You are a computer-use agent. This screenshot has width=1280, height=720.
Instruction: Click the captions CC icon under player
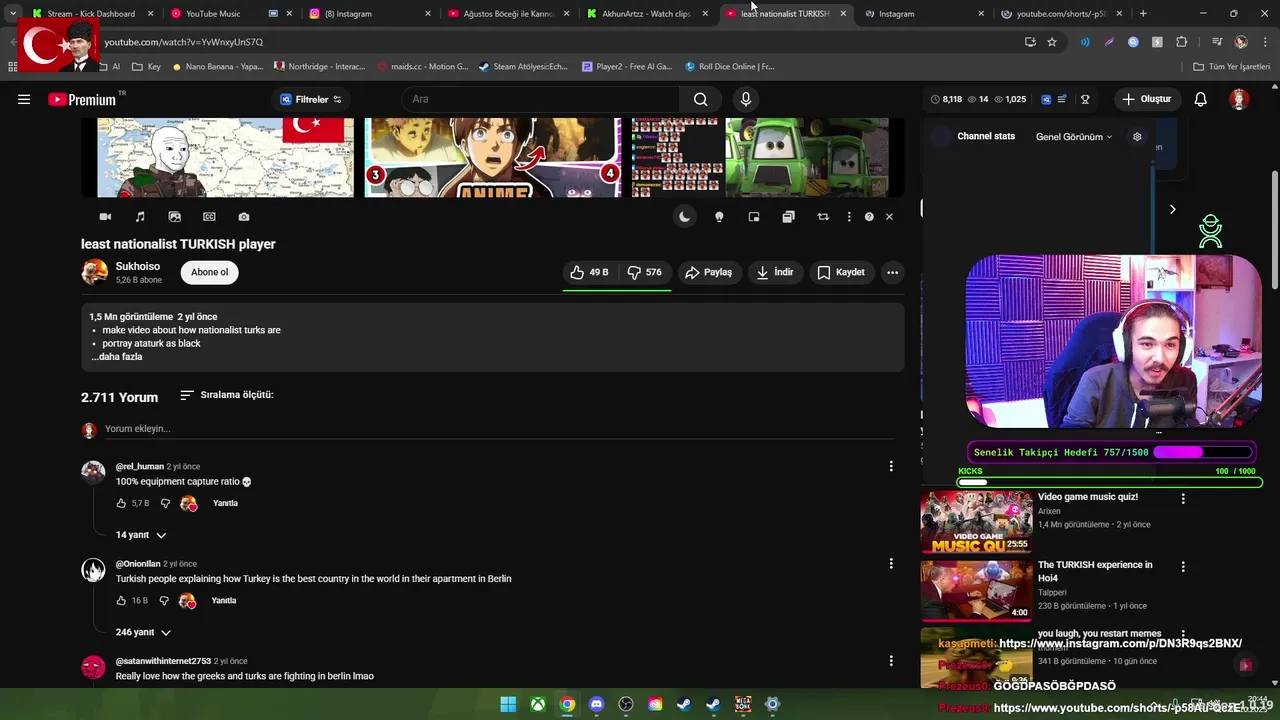[209, 217]
